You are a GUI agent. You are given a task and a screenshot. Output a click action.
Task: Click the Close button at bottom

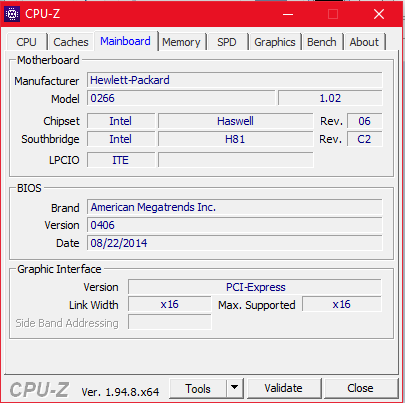tap(360, 388)
